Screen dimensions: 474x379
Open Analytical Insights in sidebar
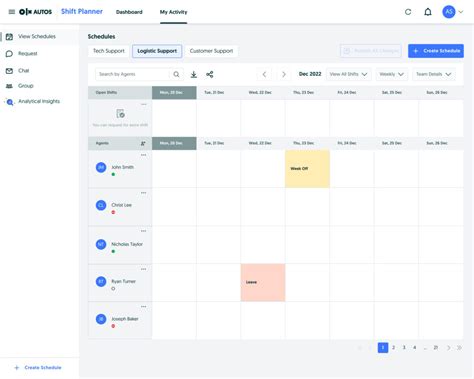coord(39,101)
